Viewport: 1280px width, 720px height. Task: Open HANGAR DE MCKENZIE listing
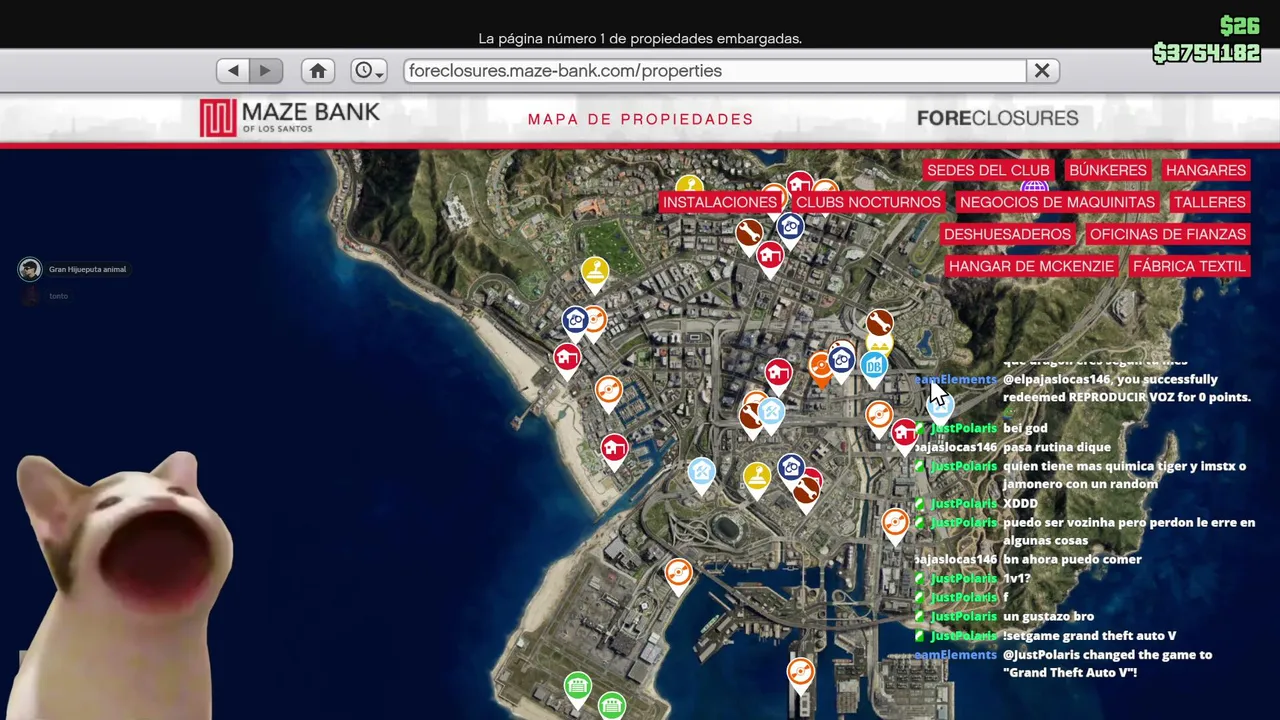click(1031, 266)
